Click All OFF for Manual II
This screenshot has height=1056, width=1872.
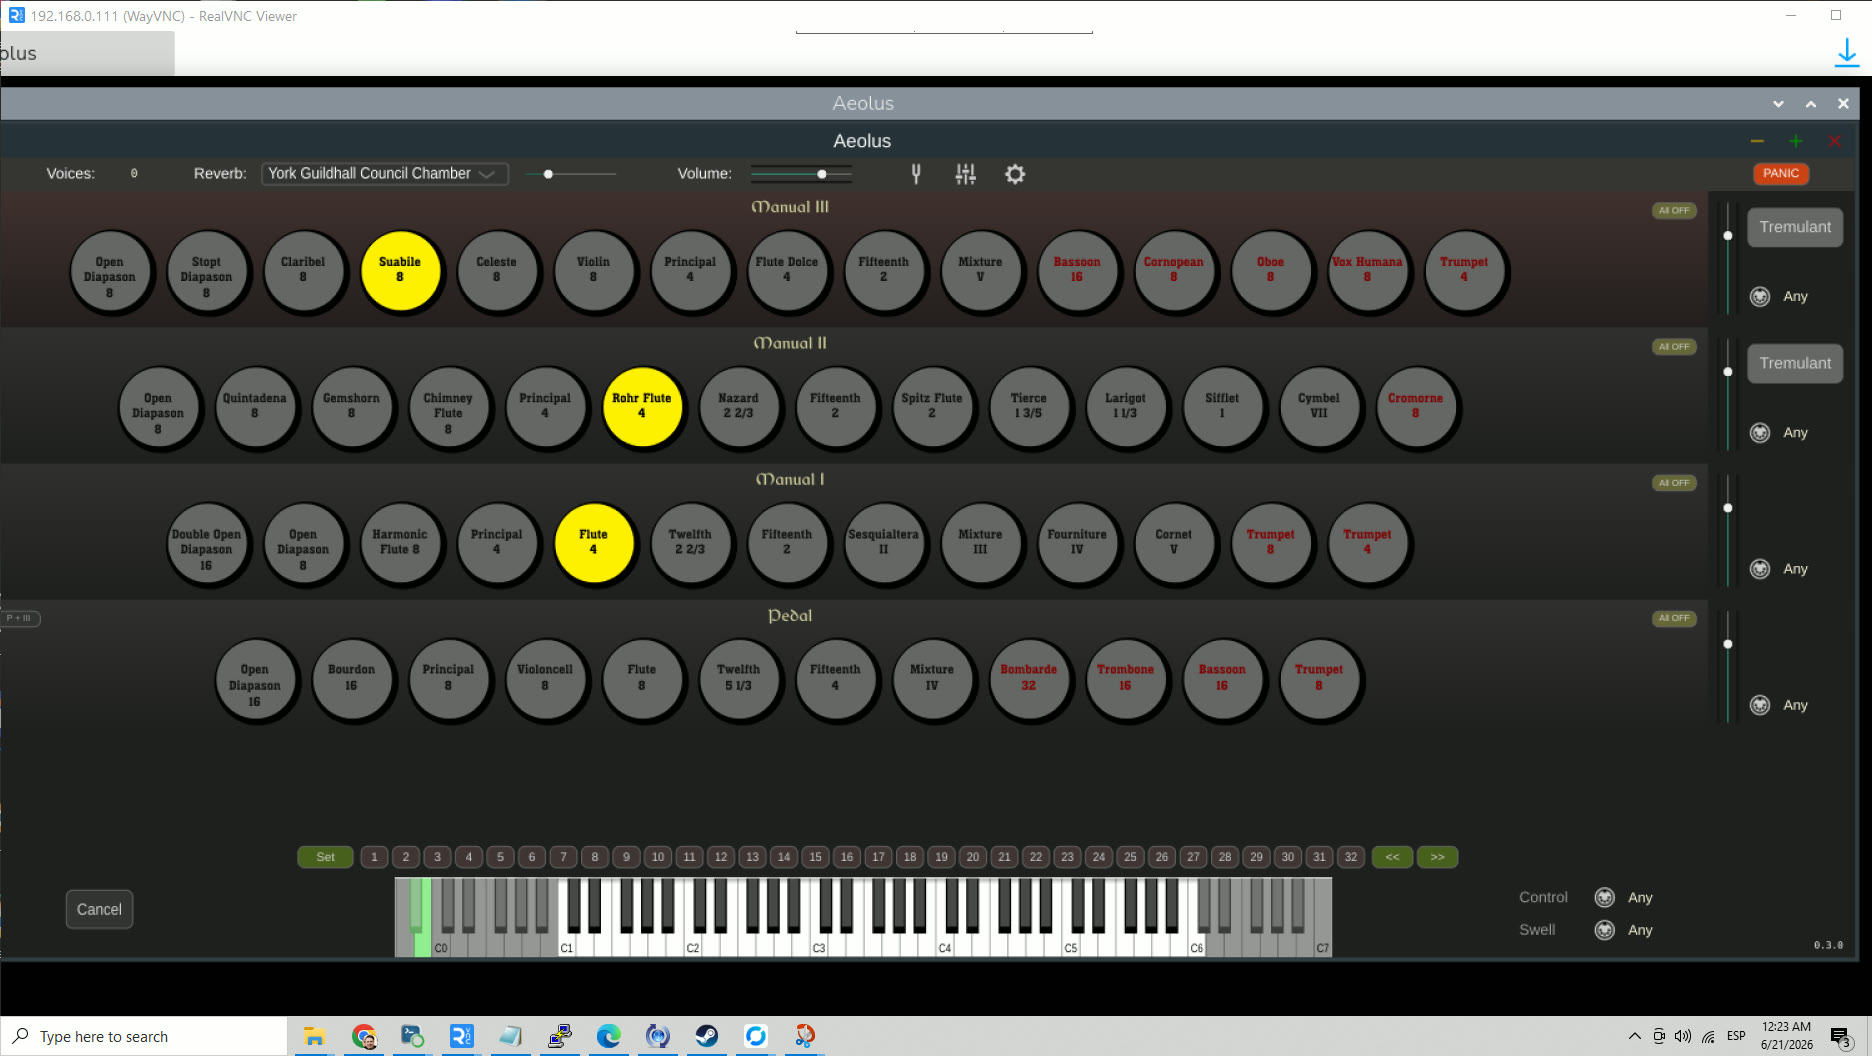[x=1673, y=347]
